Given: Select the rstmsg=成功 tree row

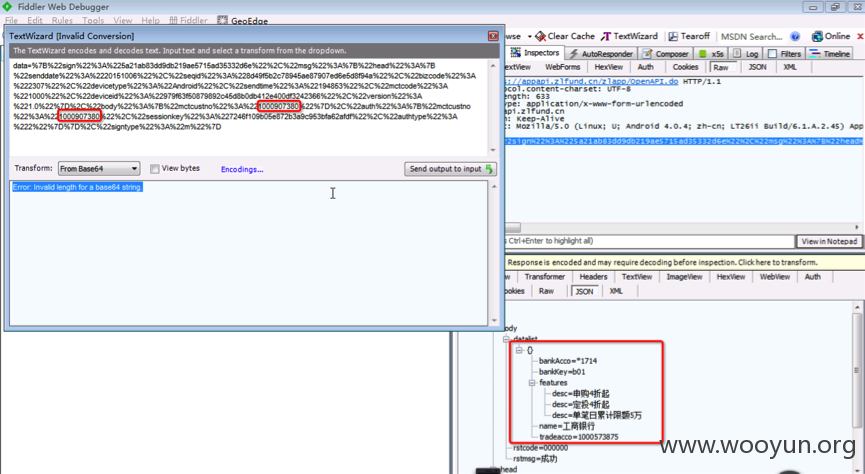Looking at the screenshot, I should (535, 459).
